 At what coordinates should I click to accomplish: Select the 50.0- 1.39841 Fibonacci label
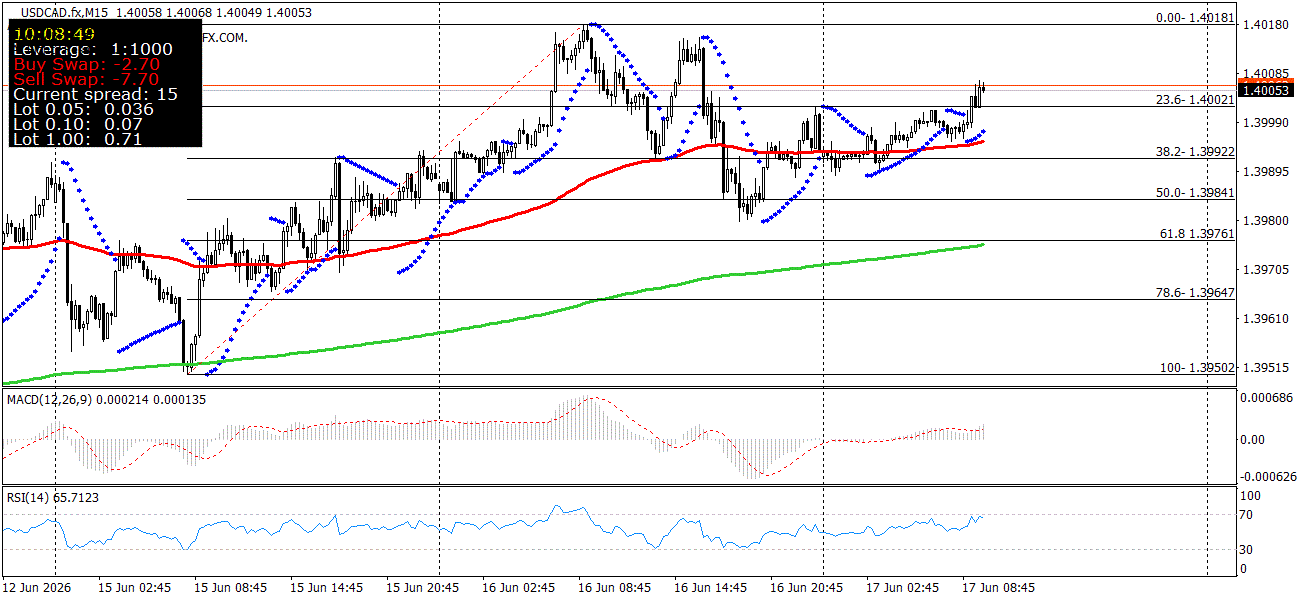[1194, 193]
